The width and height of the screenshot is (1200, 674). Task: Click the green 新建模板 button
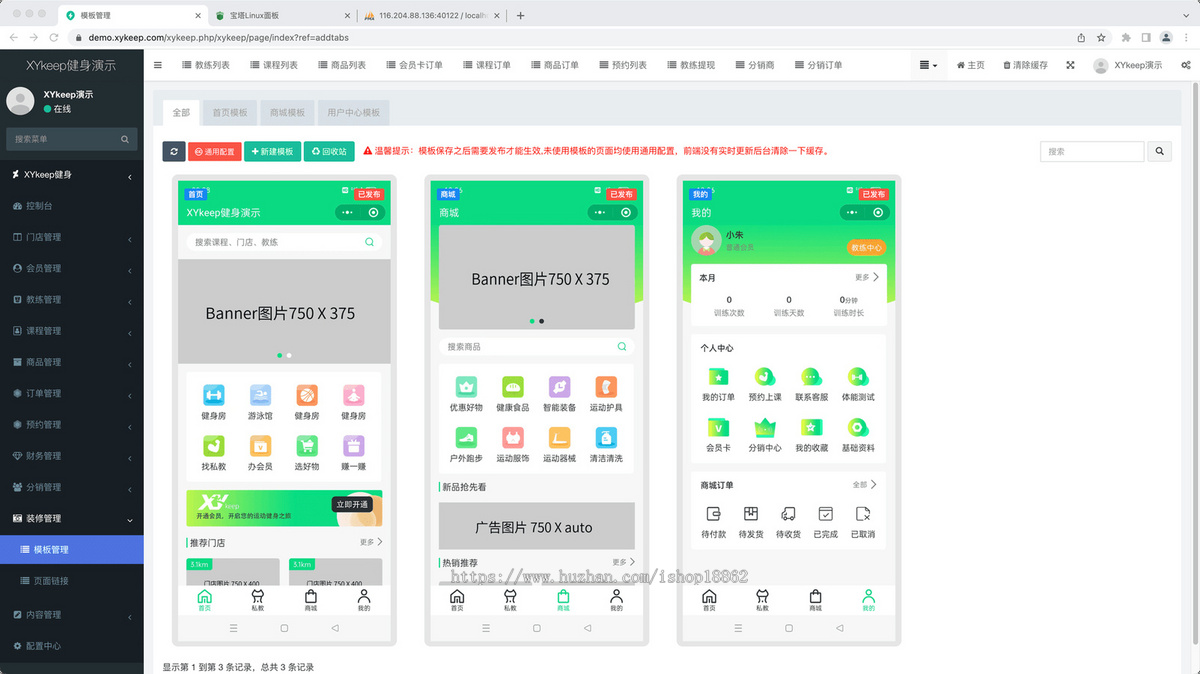coord(271,152)
